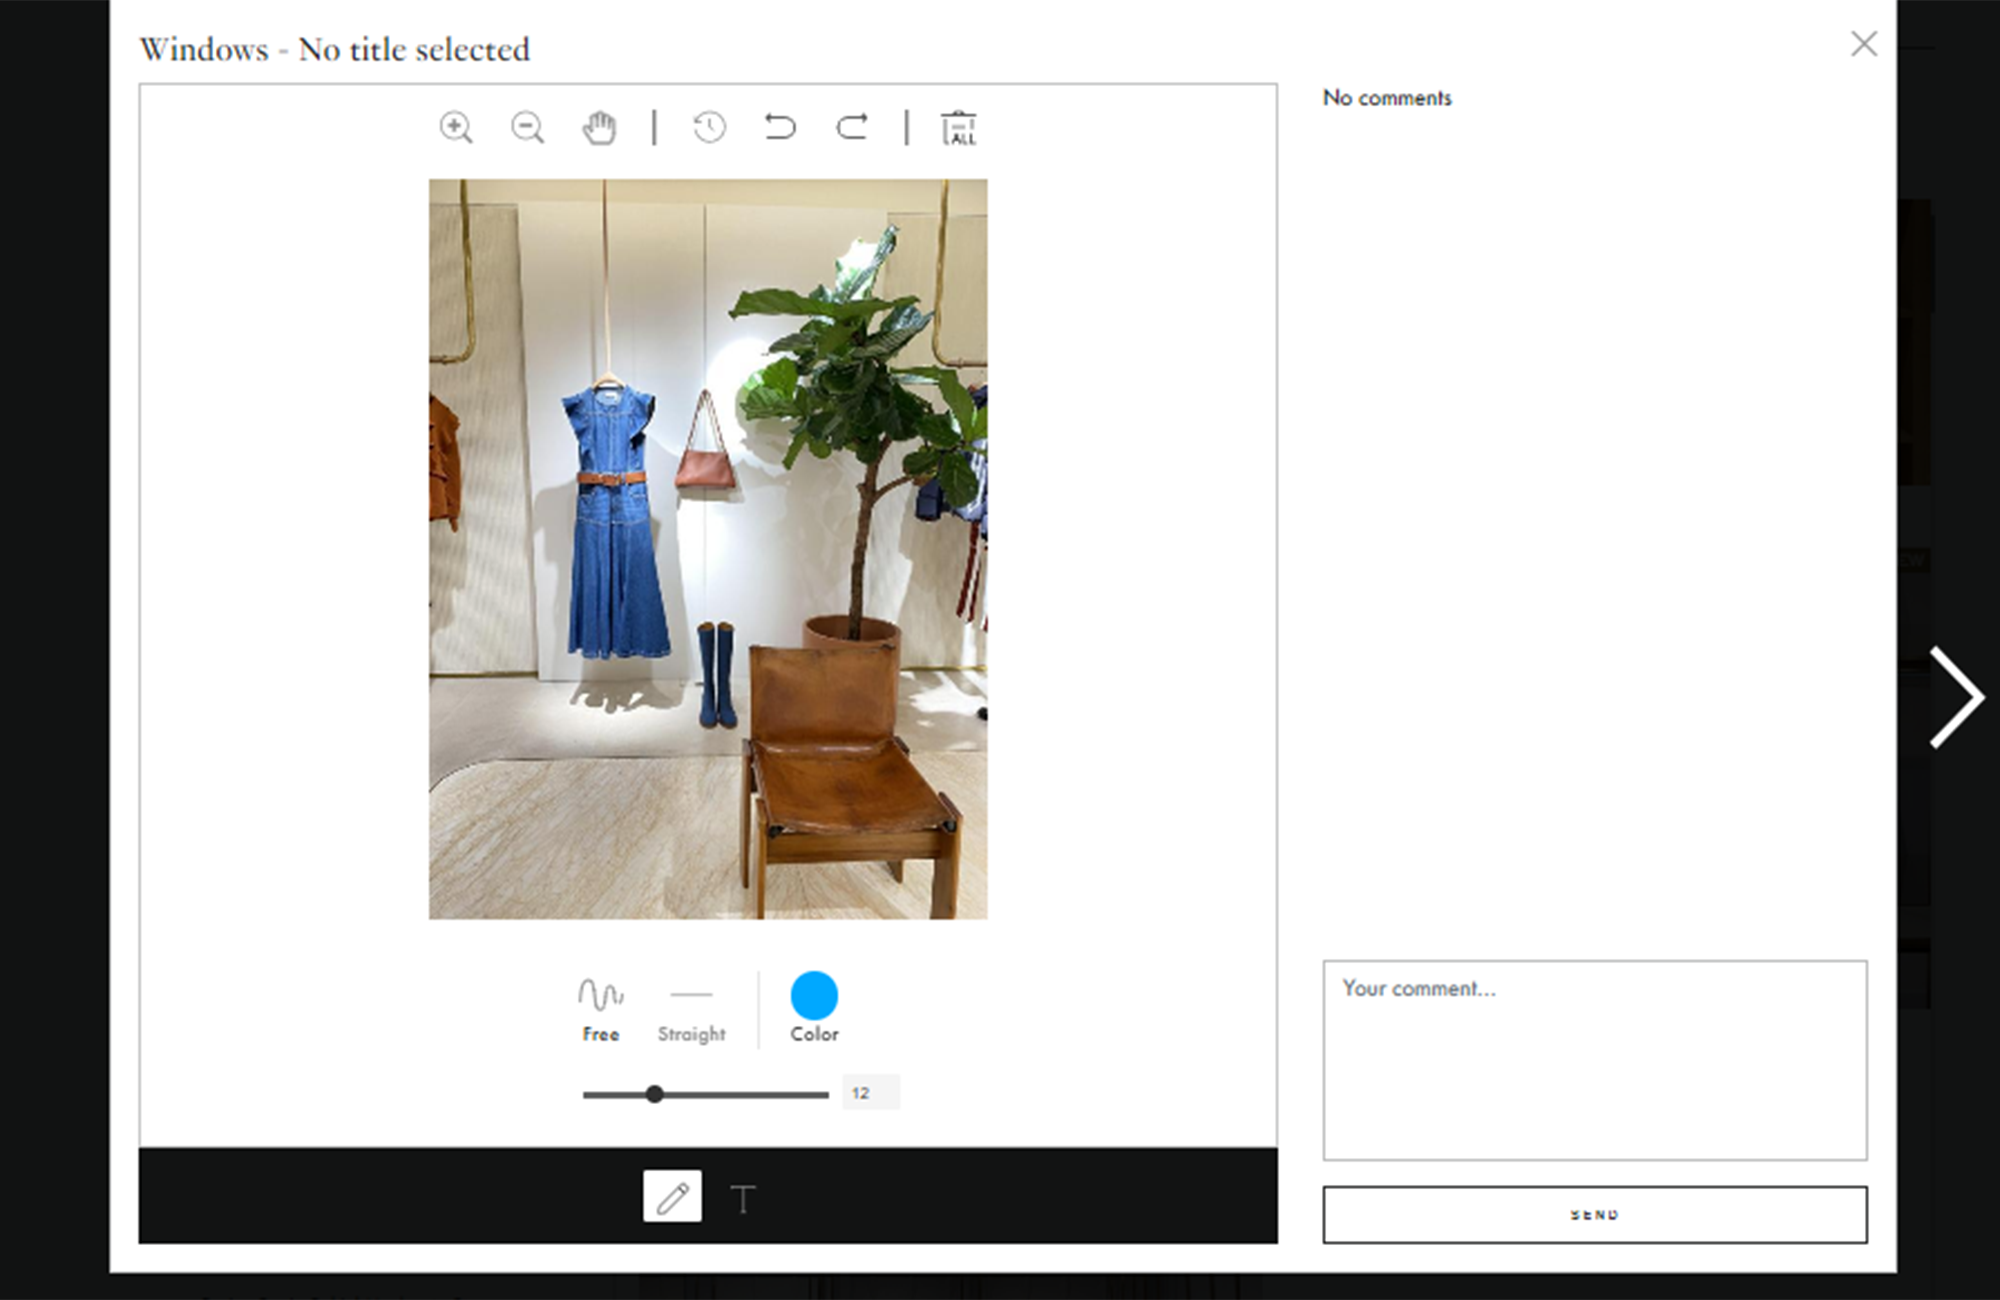Undo the last annotation

point(780,127)
